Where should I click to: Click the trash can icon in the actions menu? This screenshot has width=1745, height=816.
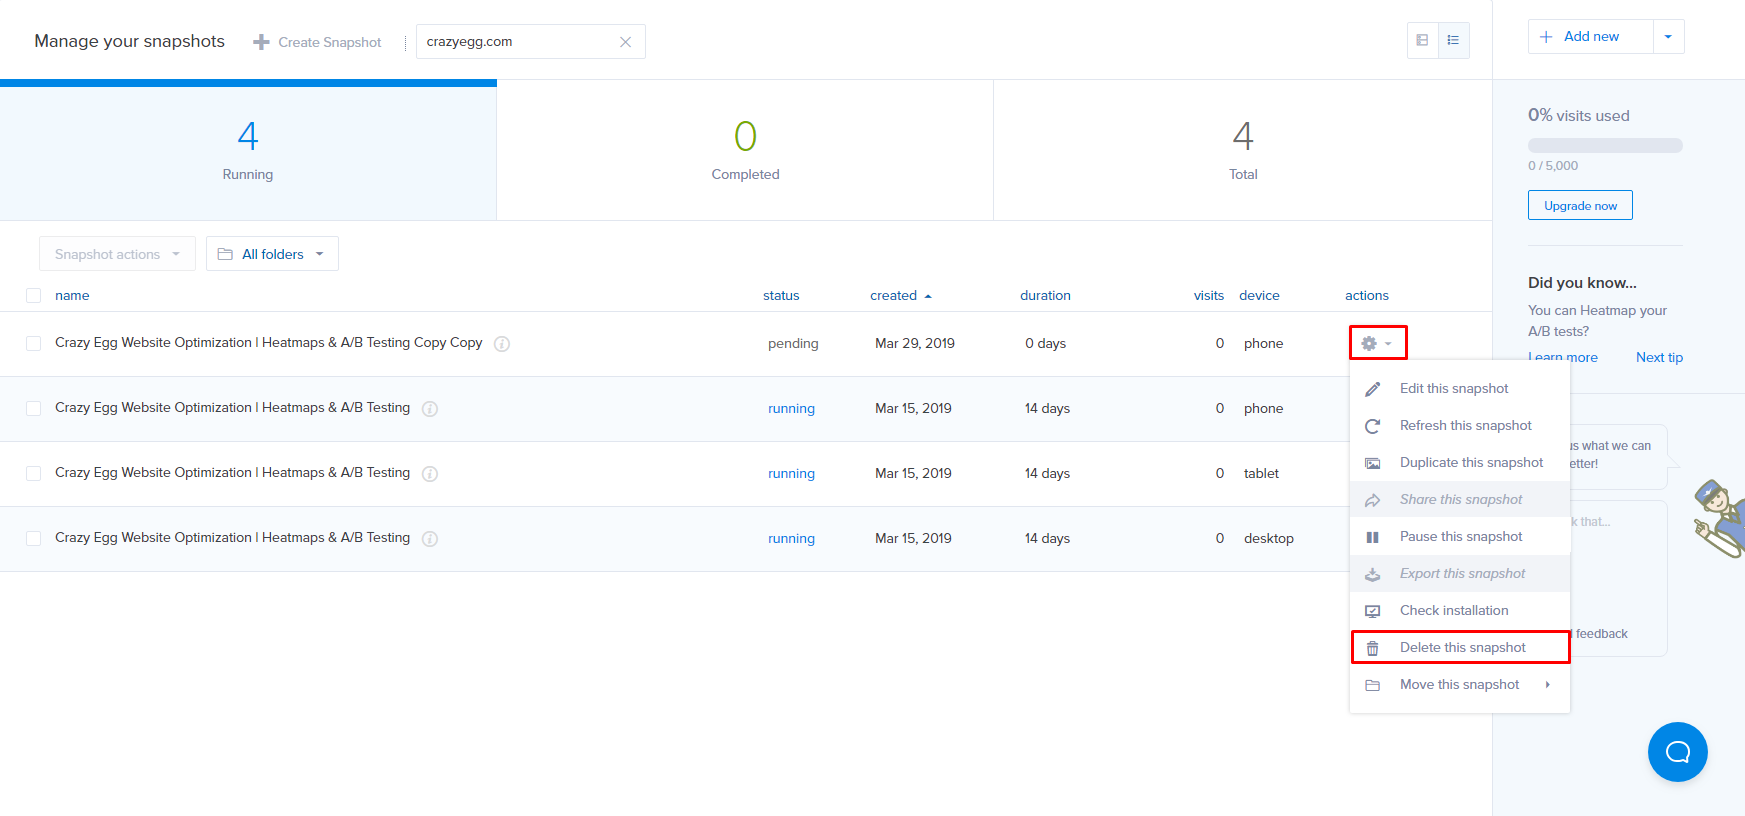click(1373, 648)
